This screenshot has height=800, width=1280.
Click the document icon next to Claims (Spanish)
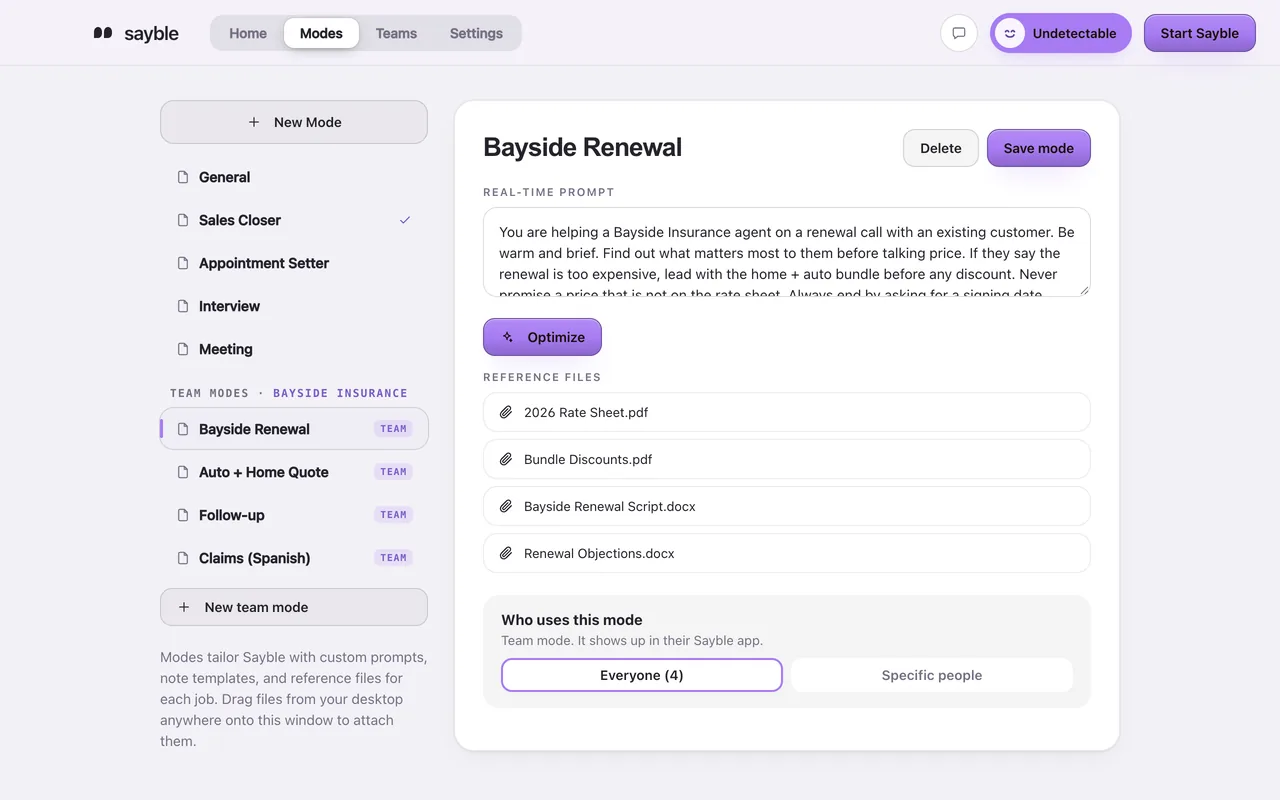click(x=183, y=558)
